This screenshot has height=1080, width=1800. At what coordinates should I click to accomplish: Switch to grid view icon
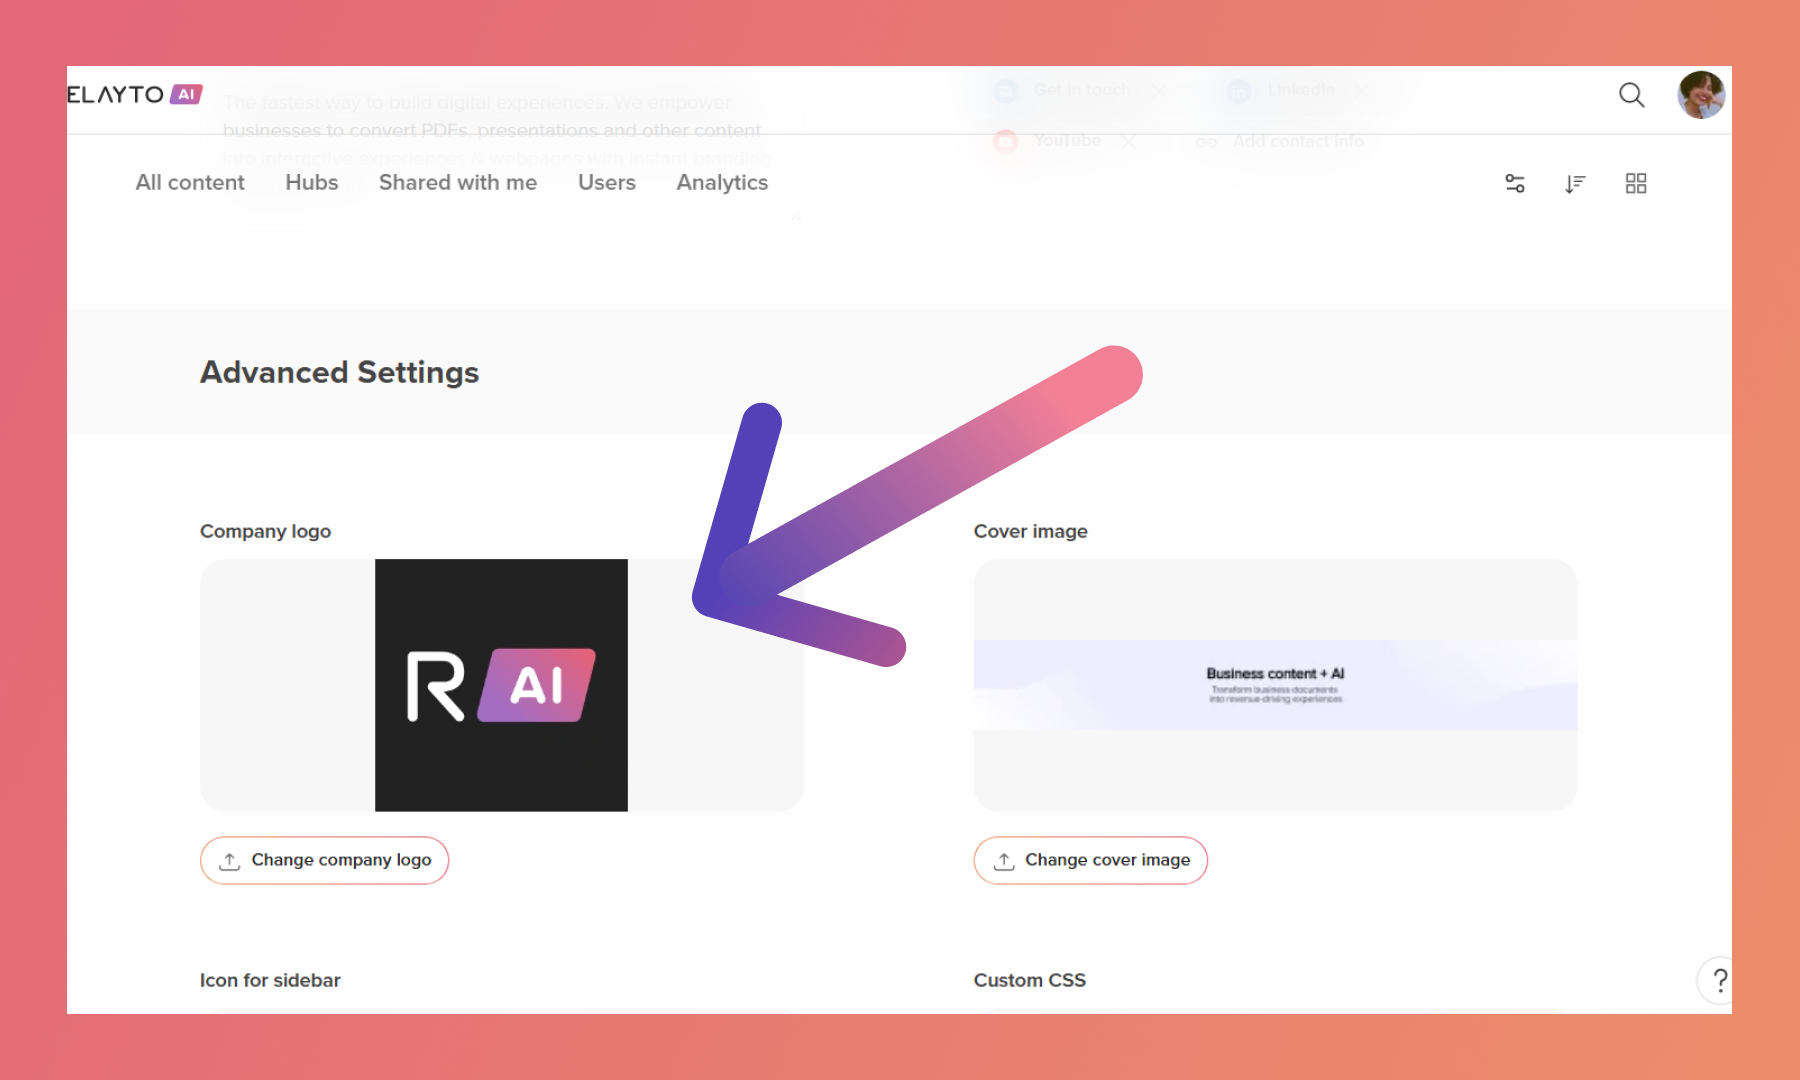point(1636,183)
